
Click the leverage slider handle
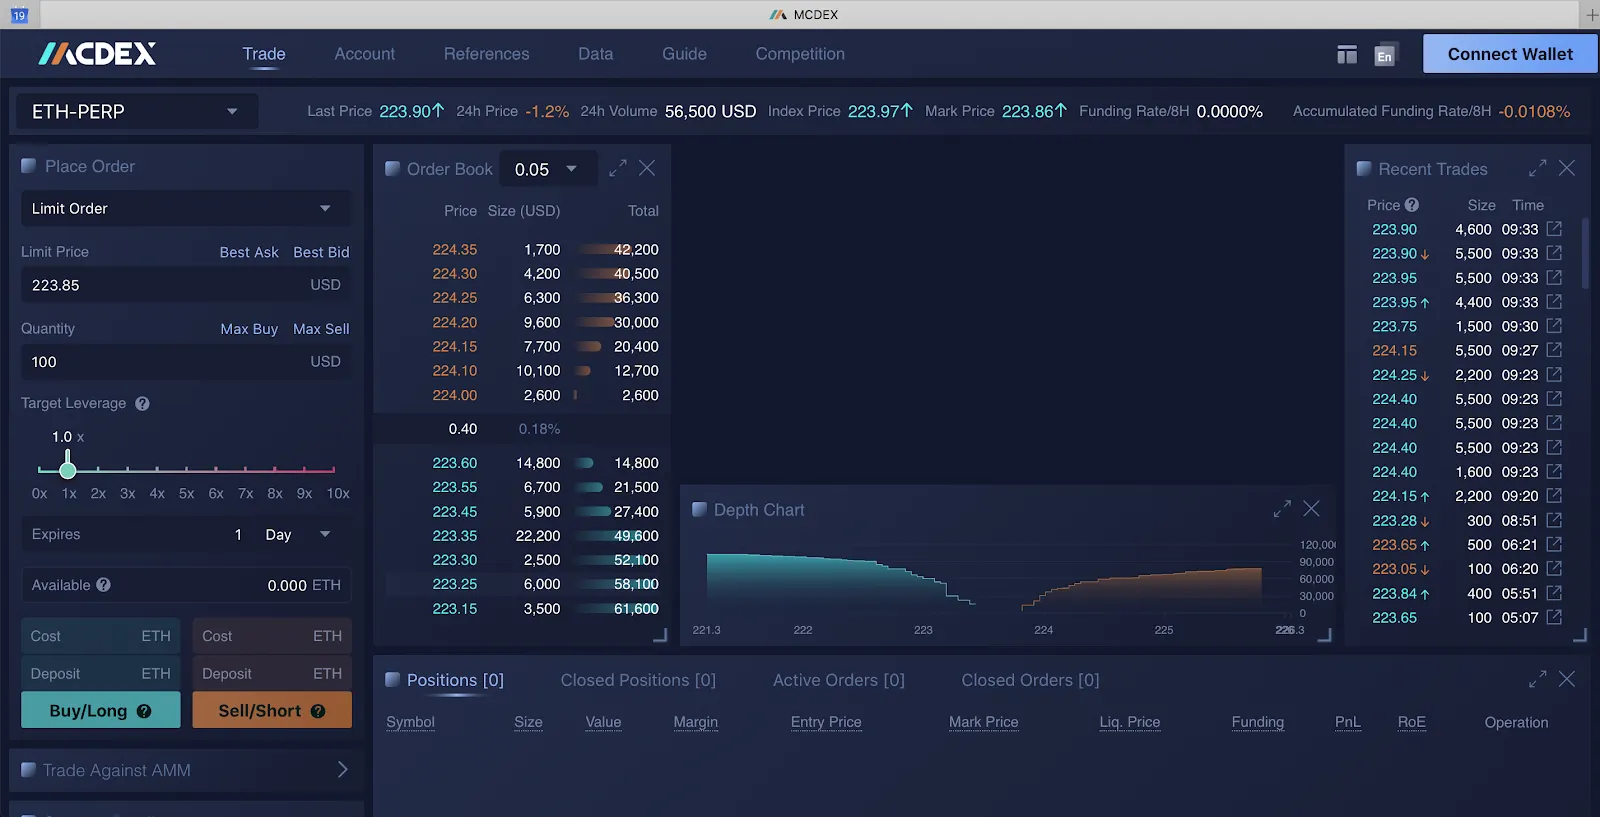(68, 468)
